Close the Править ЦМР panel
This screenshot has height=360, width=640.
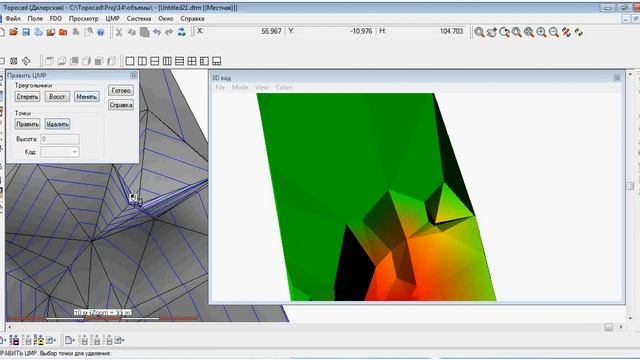click(x=133, y=76)
